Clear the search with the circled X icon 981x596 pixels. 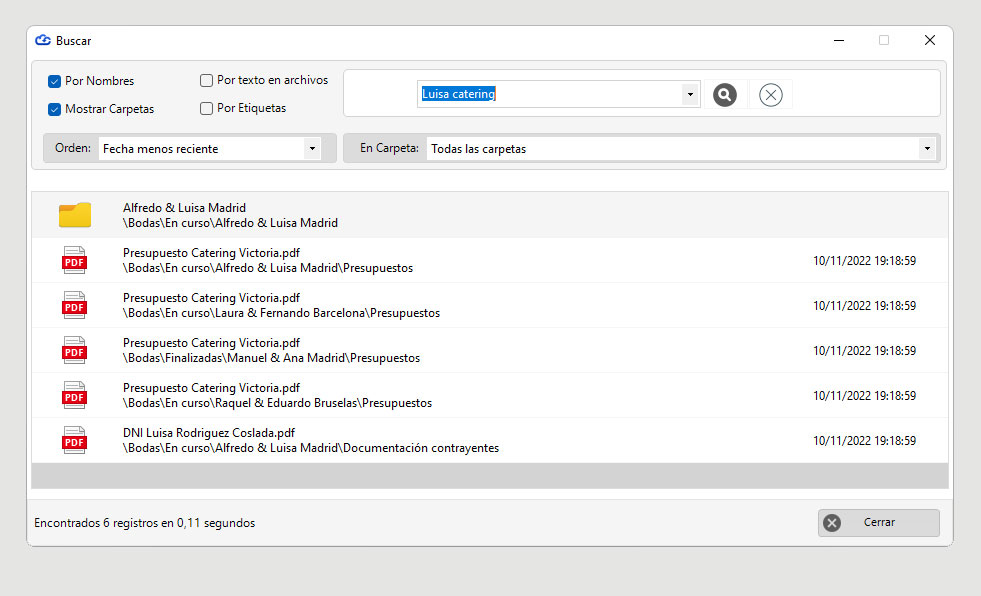[771, 95]
